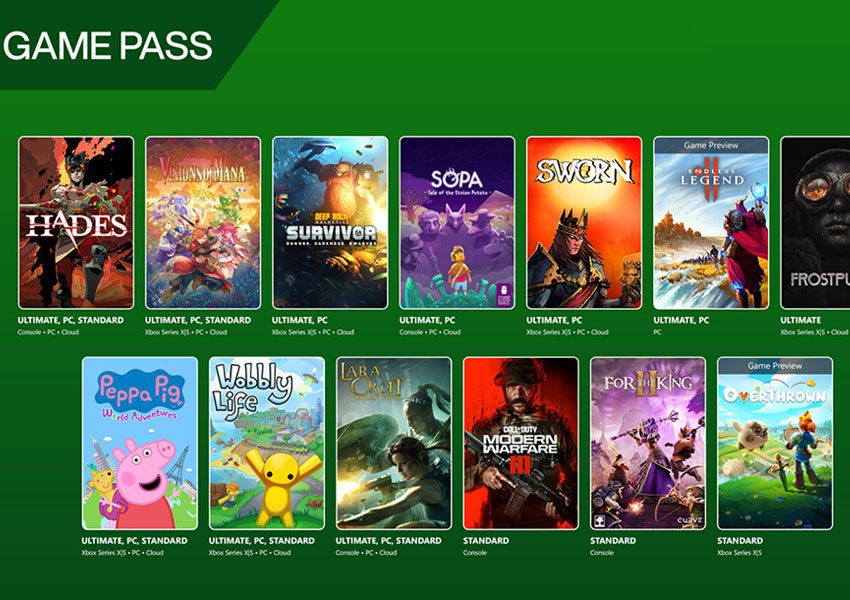Click the For The King II cover
Image resolution: width=850 pixels, height=600 pixels.
pyautogui.click(x=648, y=443)
